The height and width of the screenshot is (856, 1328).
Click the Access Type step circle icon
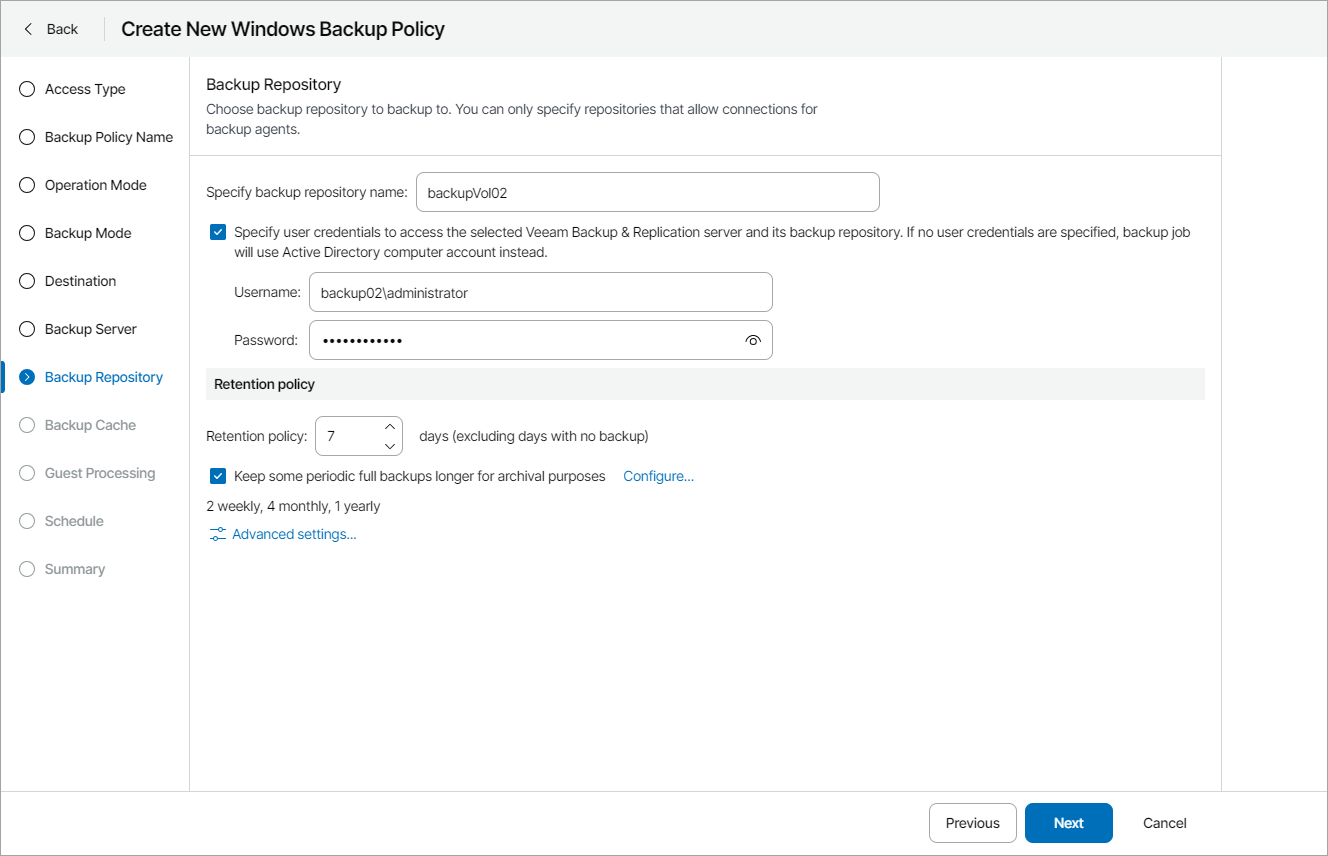[27, 89]
